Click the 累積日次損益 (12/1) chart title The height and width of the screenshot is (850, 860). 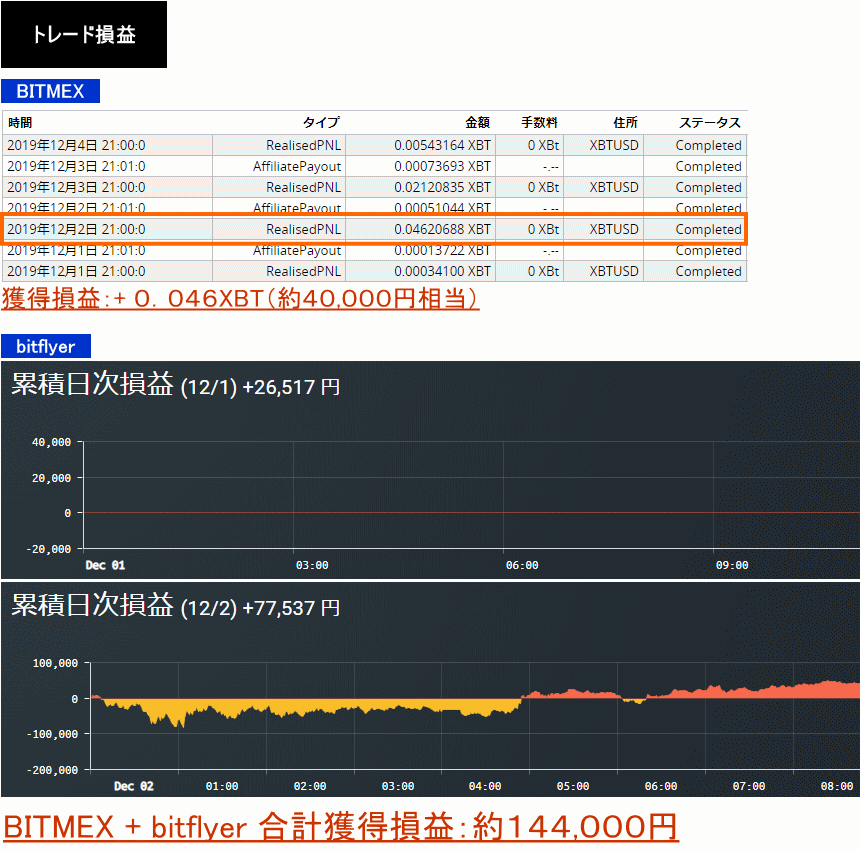click(x=175, y=386)
